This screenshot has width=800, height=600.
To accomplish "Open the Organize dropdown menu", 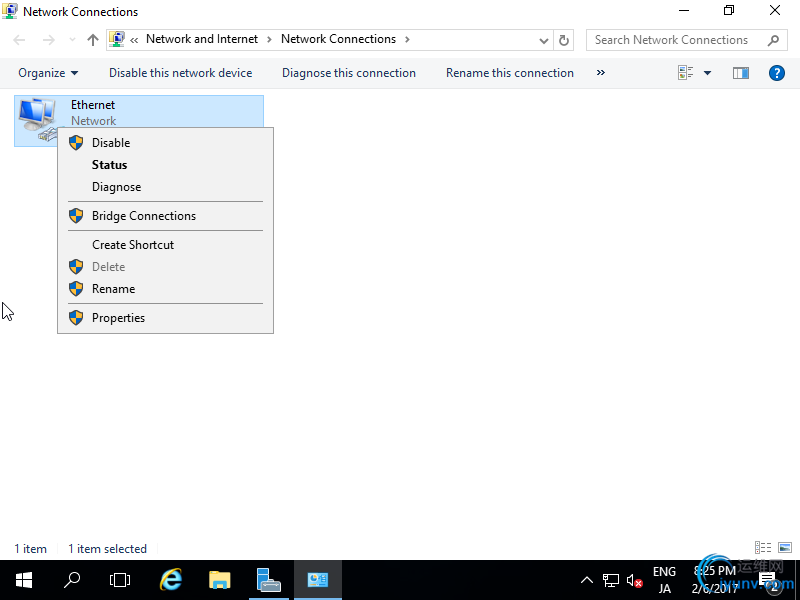I will [48, 73].
